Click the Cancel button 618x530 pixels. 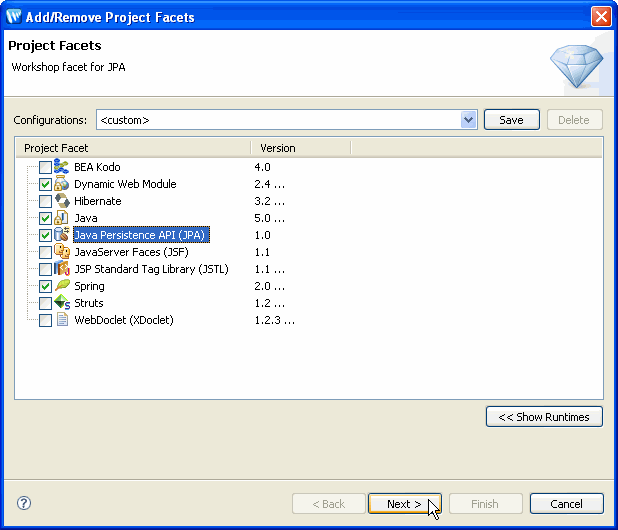566,504
